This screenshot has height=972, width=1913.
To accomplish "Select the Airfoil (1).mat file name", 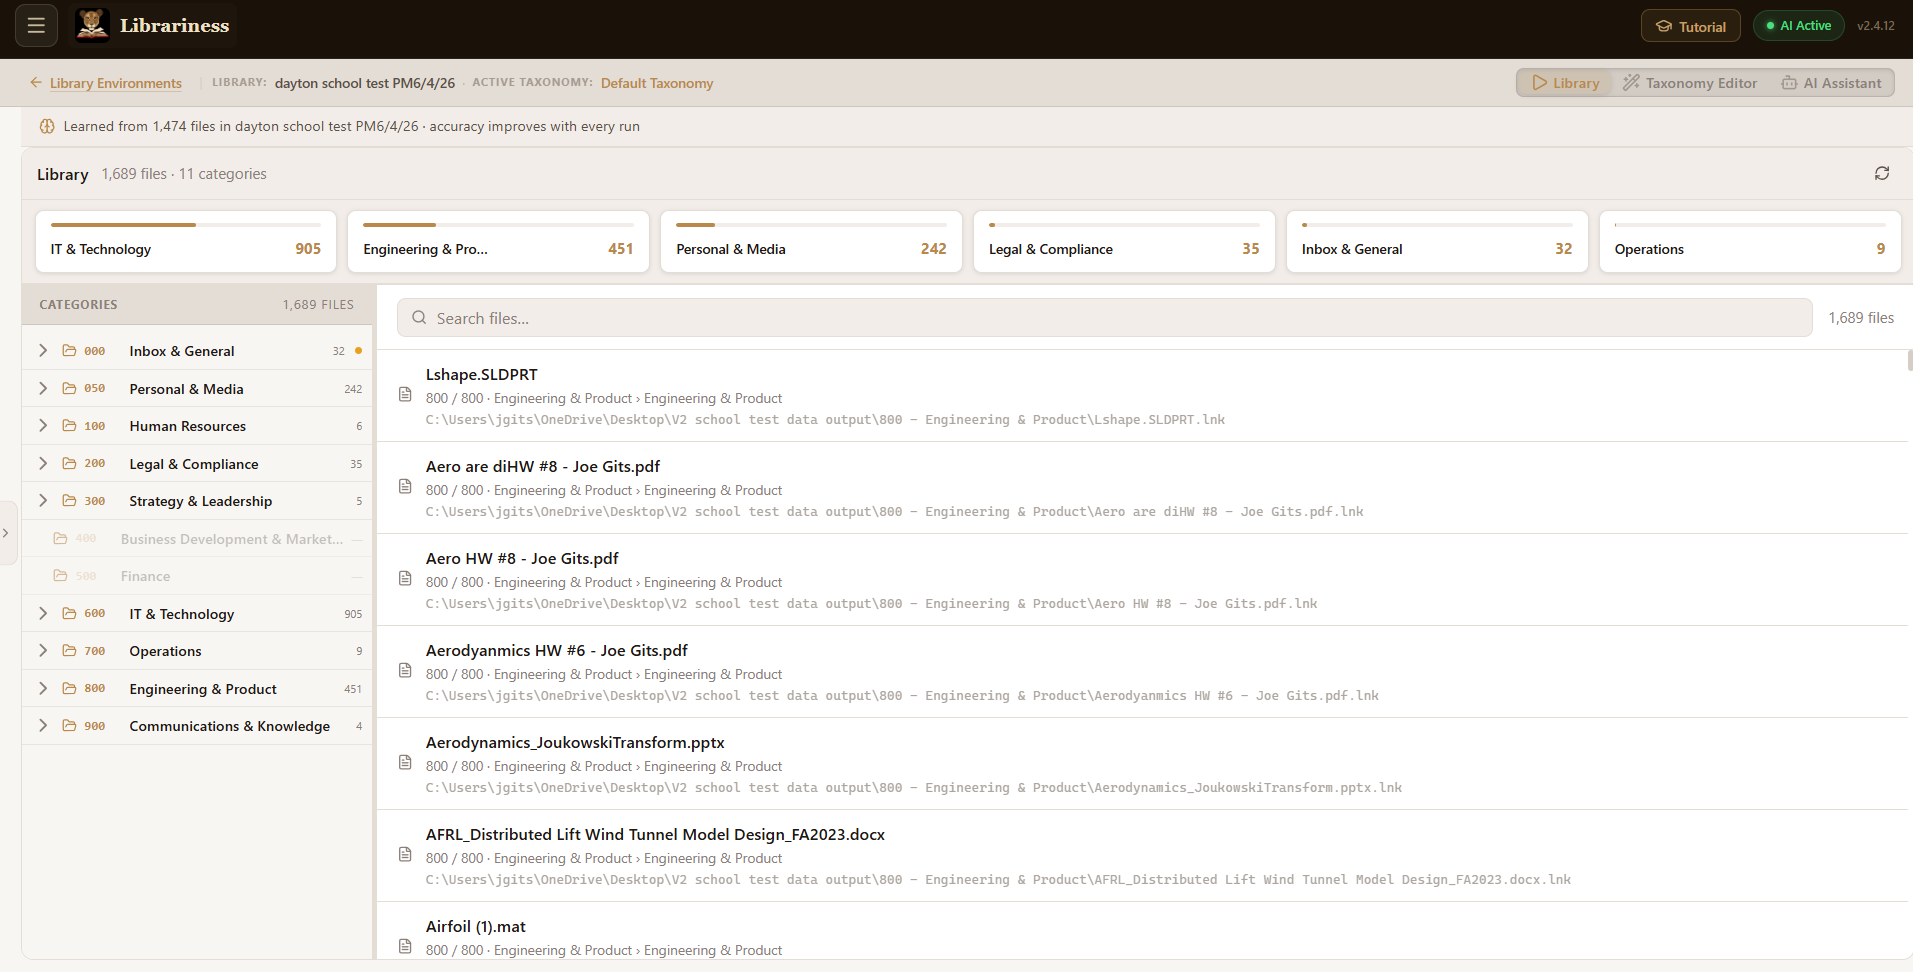I will pos(476,926).
